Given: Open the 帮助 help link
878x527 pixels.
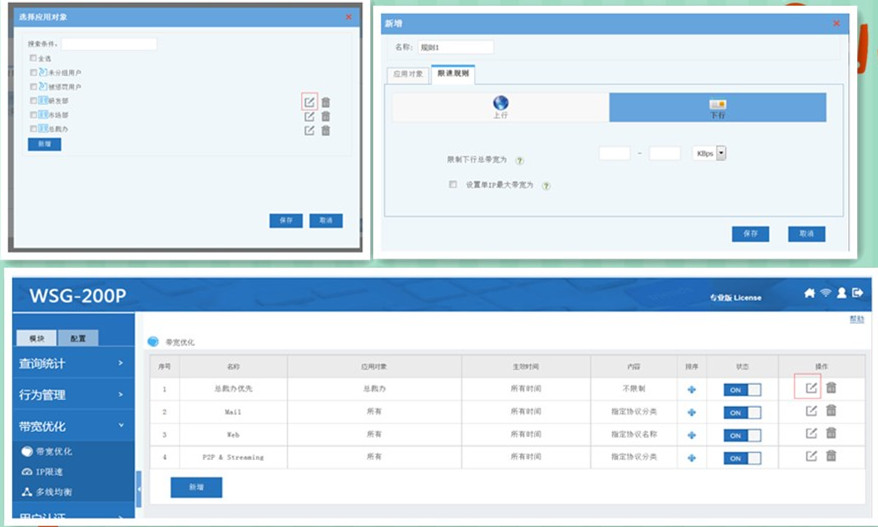Looking at the screenshot, I should pos(856,319).
